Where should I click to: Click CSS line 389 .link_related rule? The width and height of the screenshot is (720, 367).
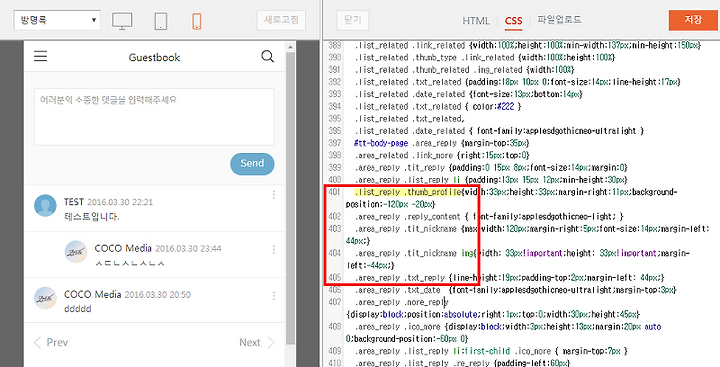(x=527, y=45)
